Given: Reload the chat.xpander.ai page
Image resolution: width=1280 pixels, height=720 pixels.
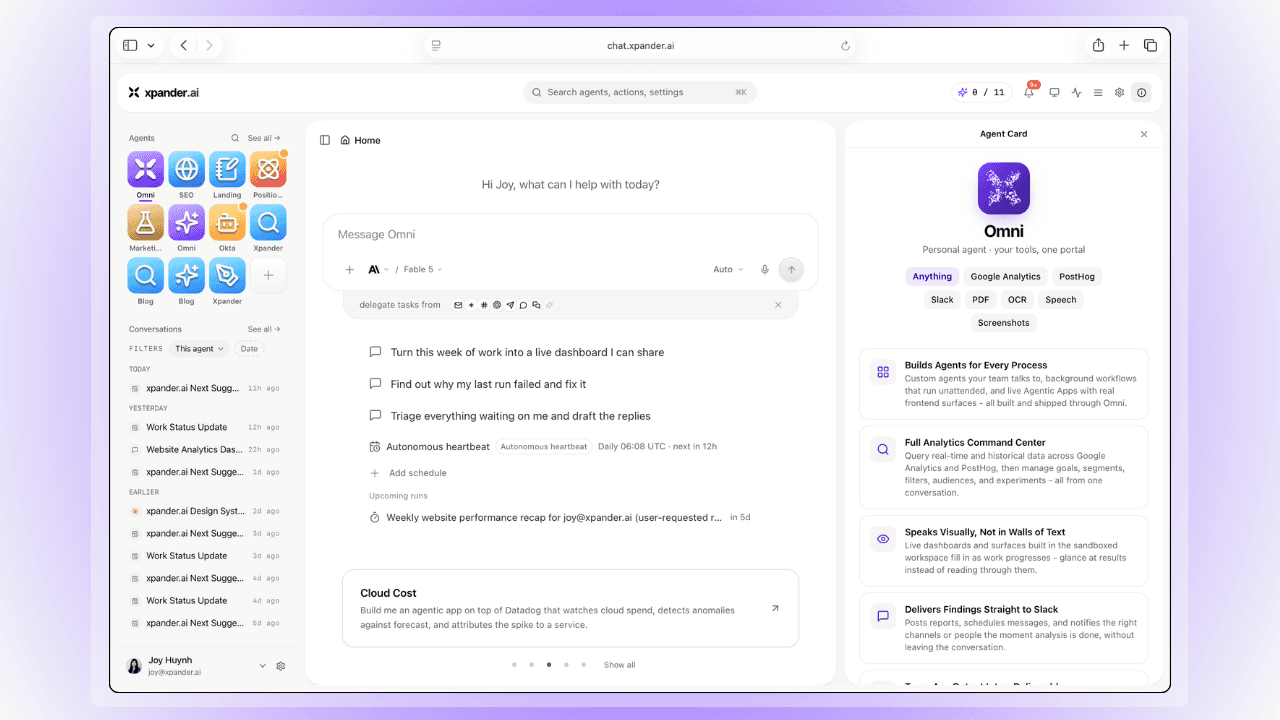Looking at the screenshot, I should (x=845, y=45).
